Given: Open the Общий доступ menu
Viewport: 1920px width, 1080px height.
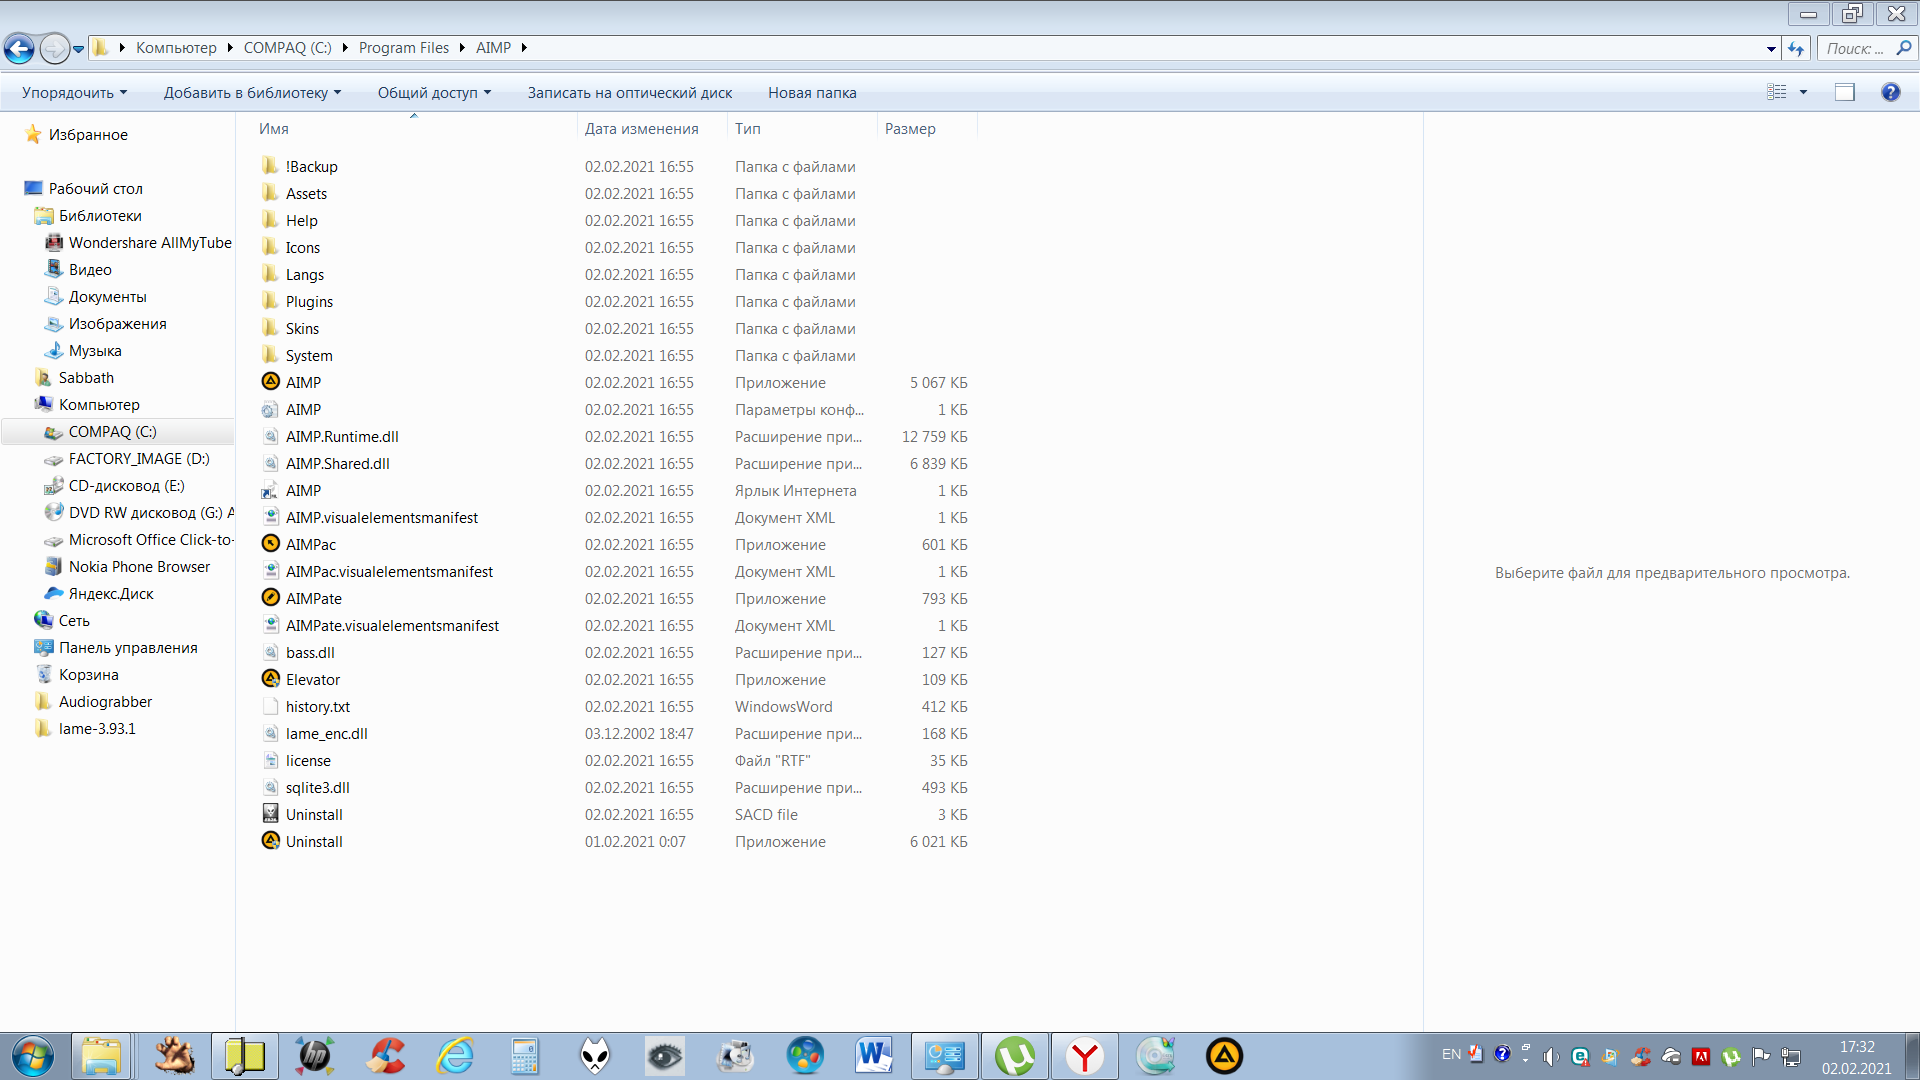Looking at the screenshot, I should click(434, 92).
